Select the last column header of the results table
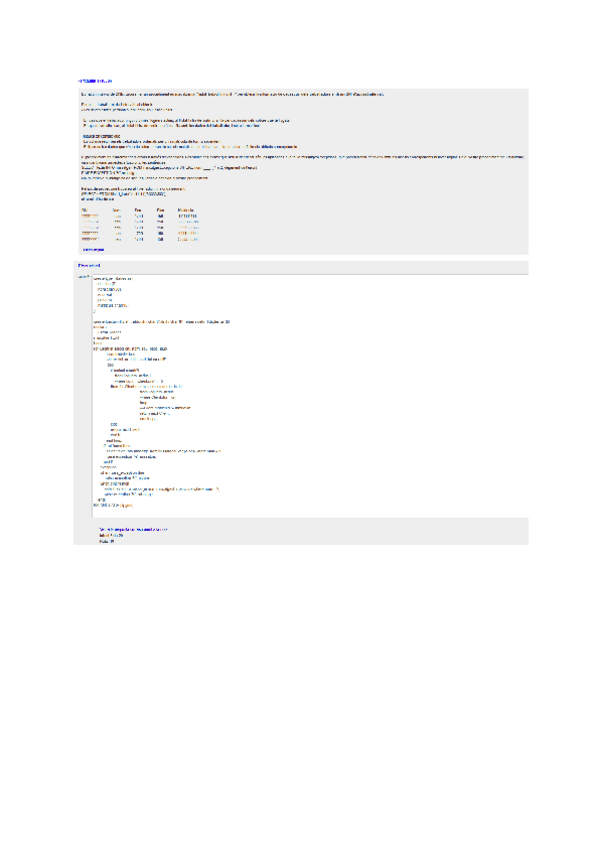The width and height of the screenshot is (600, 848). [186, 210]
